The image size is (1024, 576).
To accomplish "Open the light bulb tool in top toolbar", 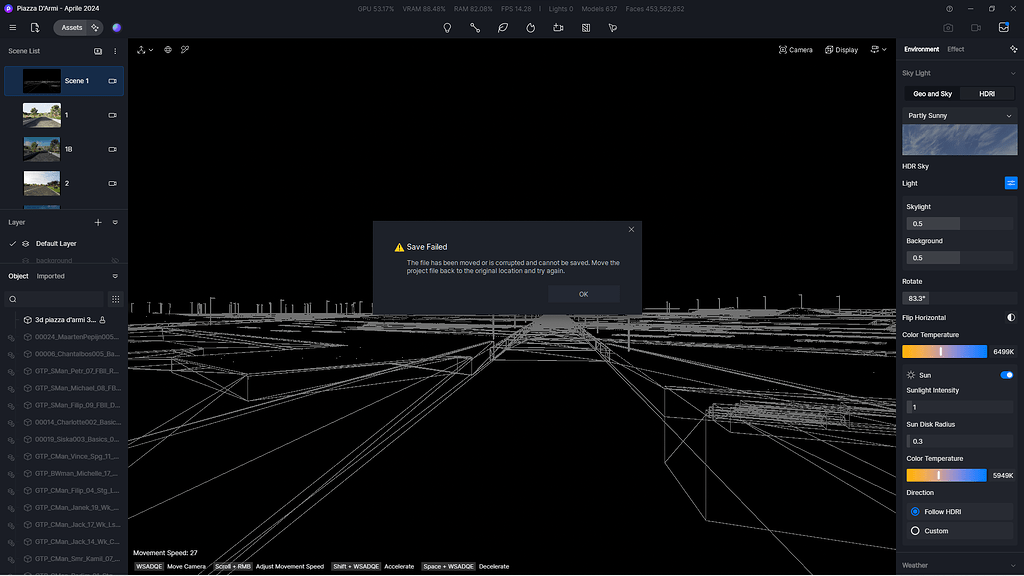I will click(447, 28).
